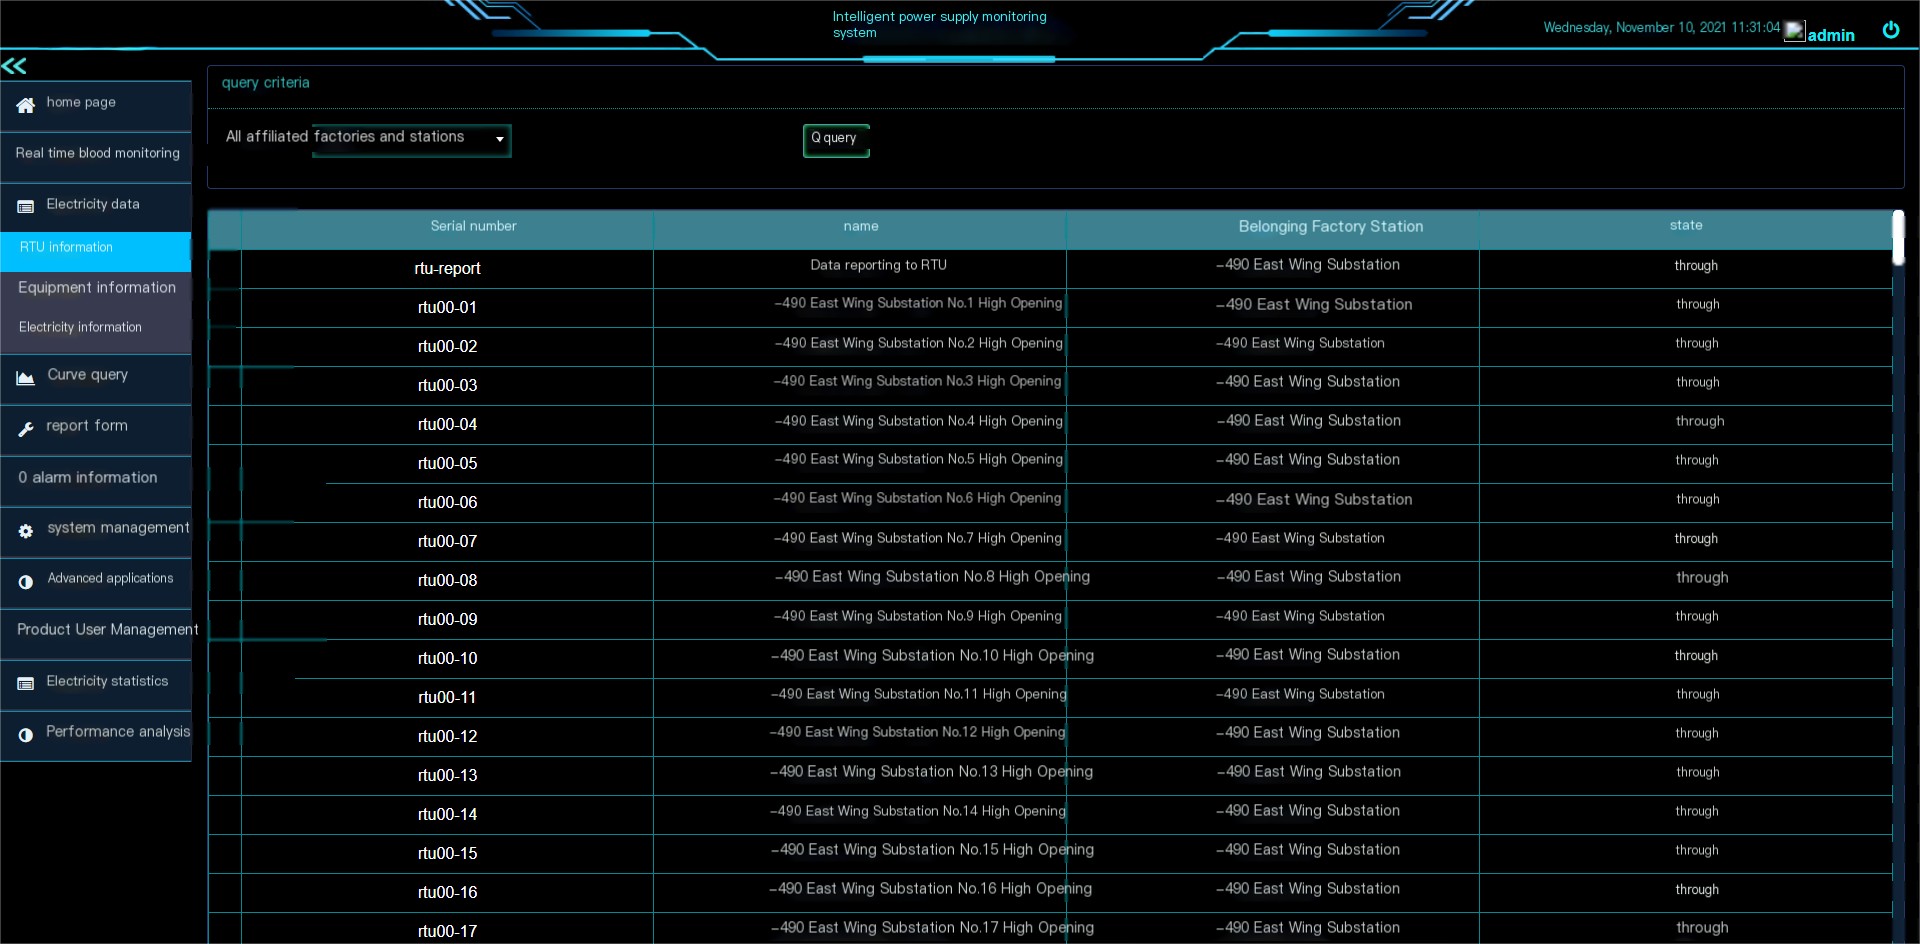Click the home page icon
Screen dimensions: 1920x944
25,105
